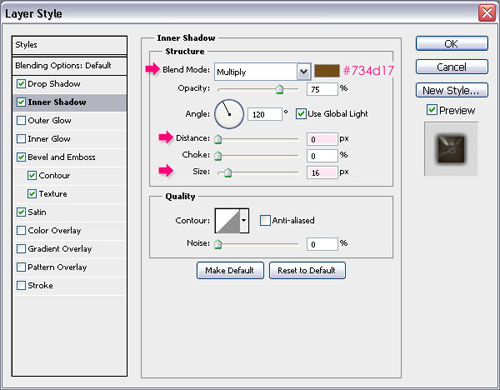500x390 pixels.
Task: Click the Cancel button
Action: click(452, 67)
